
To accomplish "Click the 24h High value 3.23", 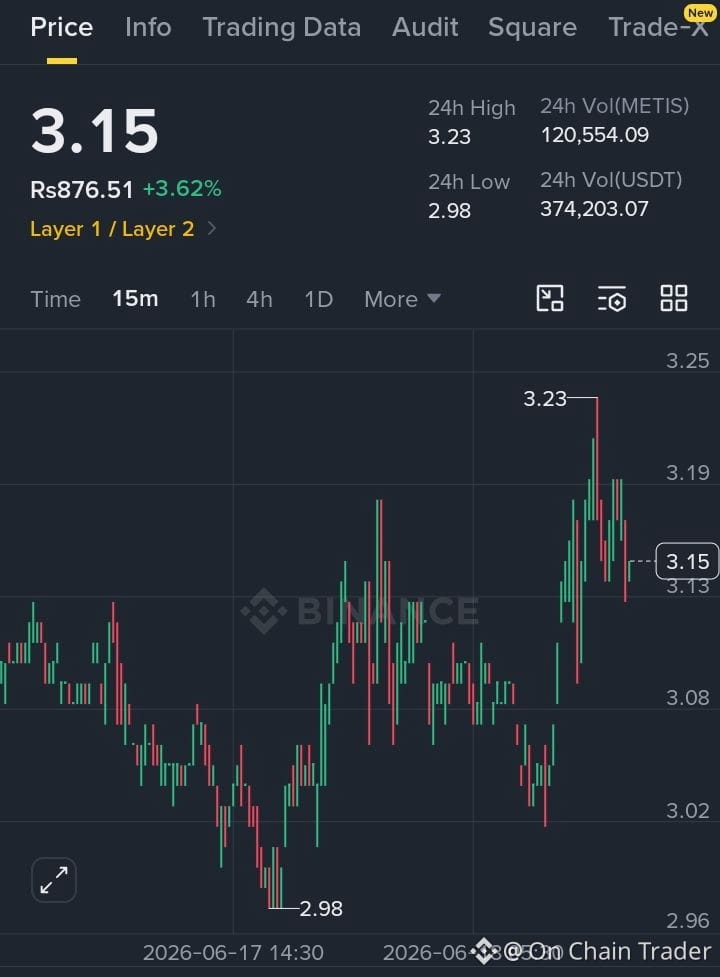I will [449, 136].
